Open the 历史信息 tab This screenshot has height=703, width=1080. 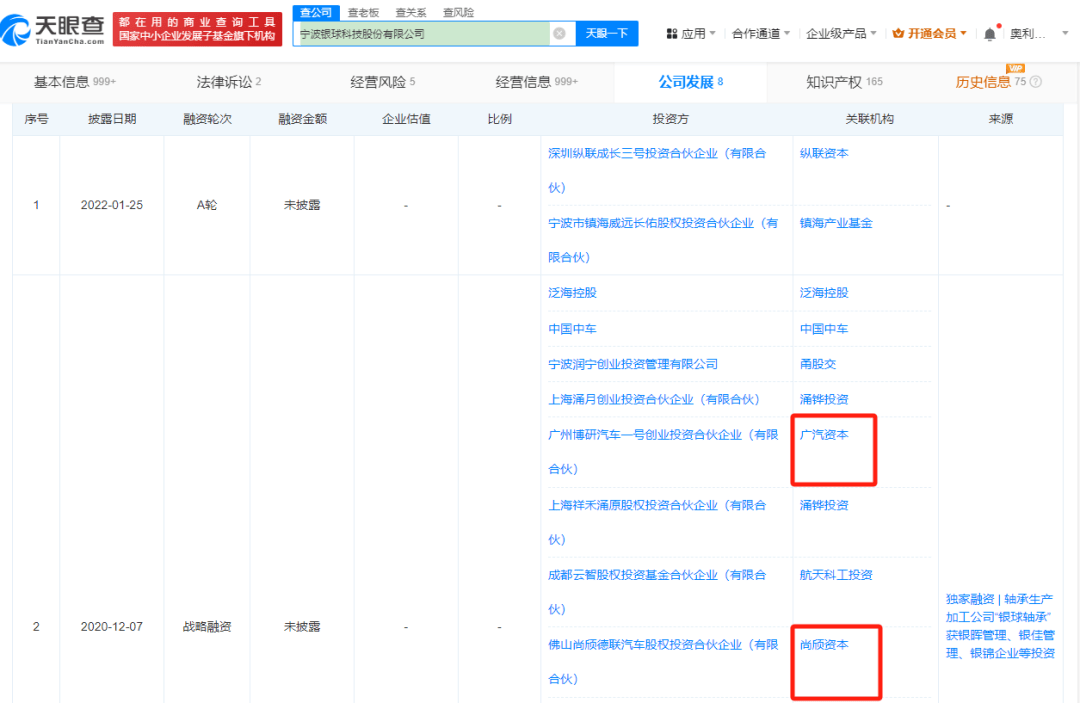click(x=984, y=82)
